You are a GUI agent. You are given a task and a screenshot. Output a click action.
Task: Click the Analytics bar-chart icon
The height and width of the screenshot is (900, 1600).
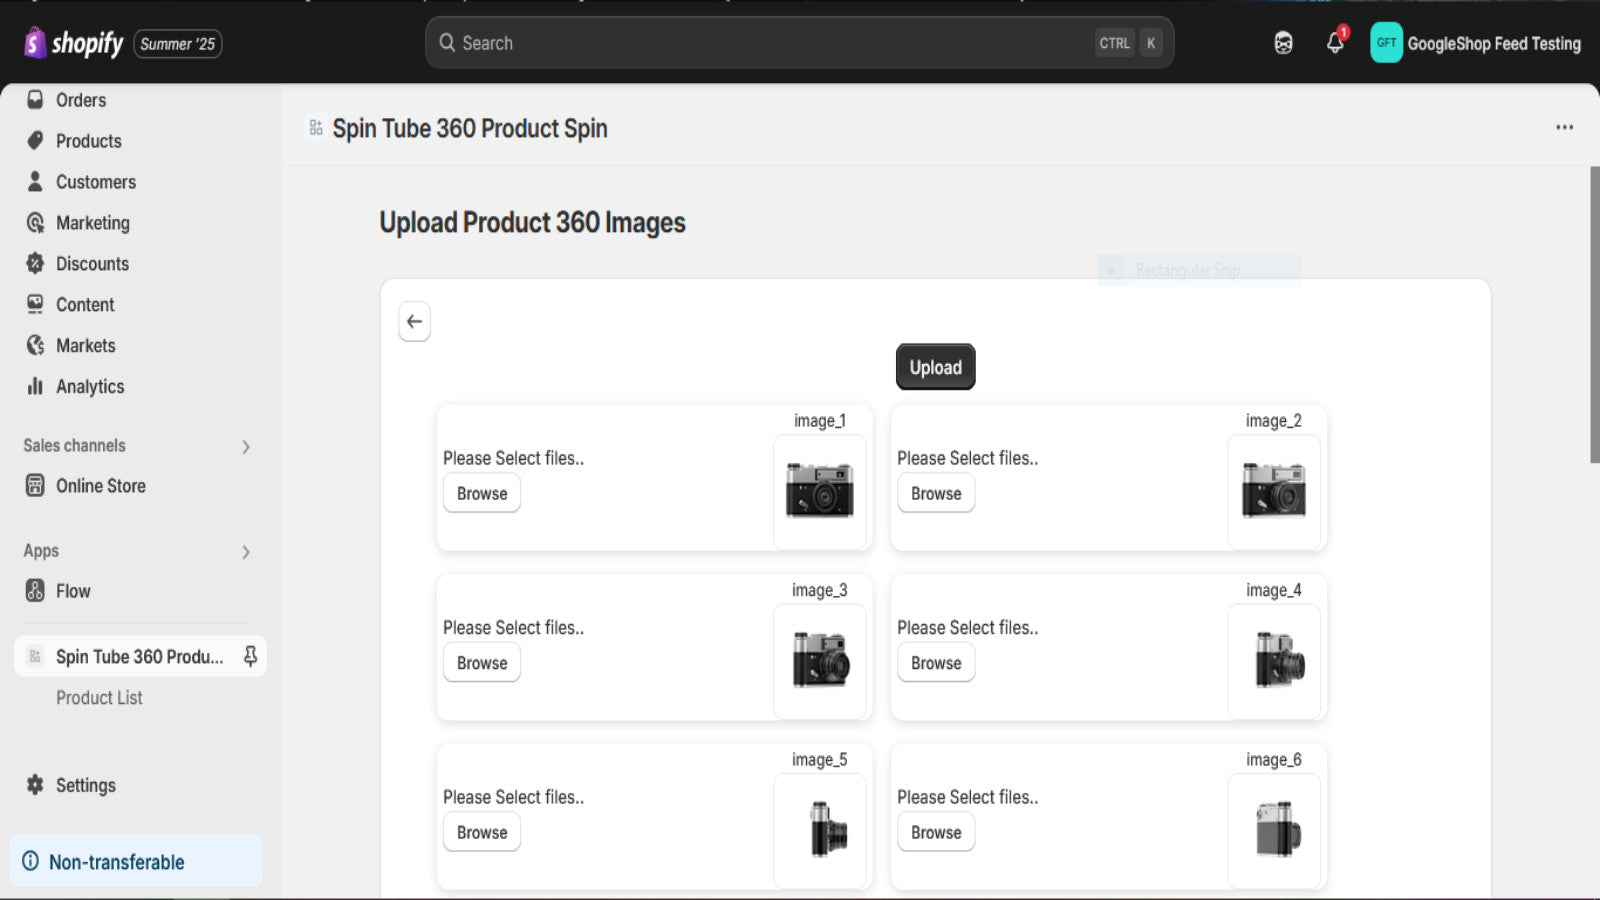(x=35, y=386)
